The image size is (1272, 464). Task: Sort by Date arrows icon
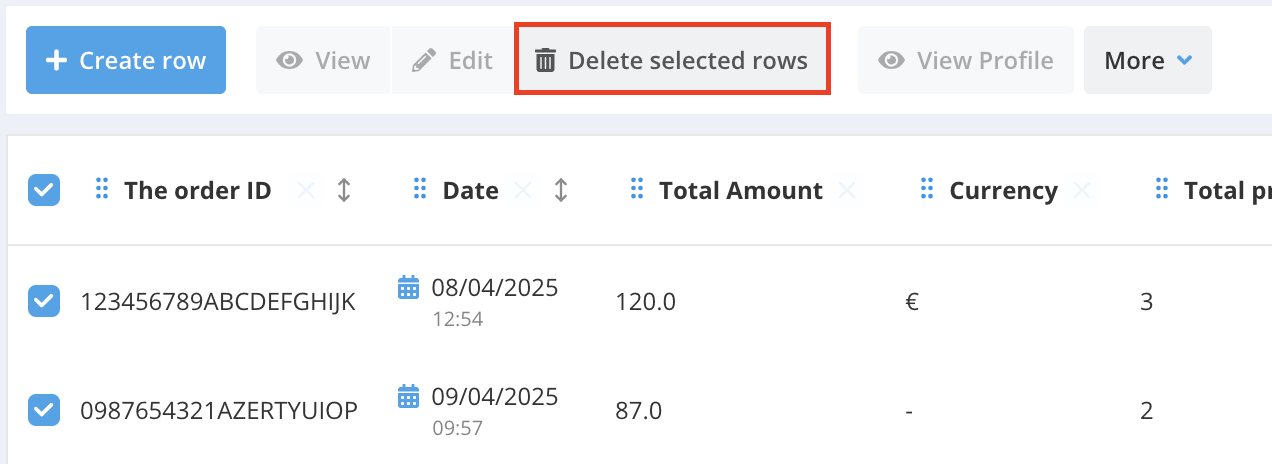[x=561, y=190]
